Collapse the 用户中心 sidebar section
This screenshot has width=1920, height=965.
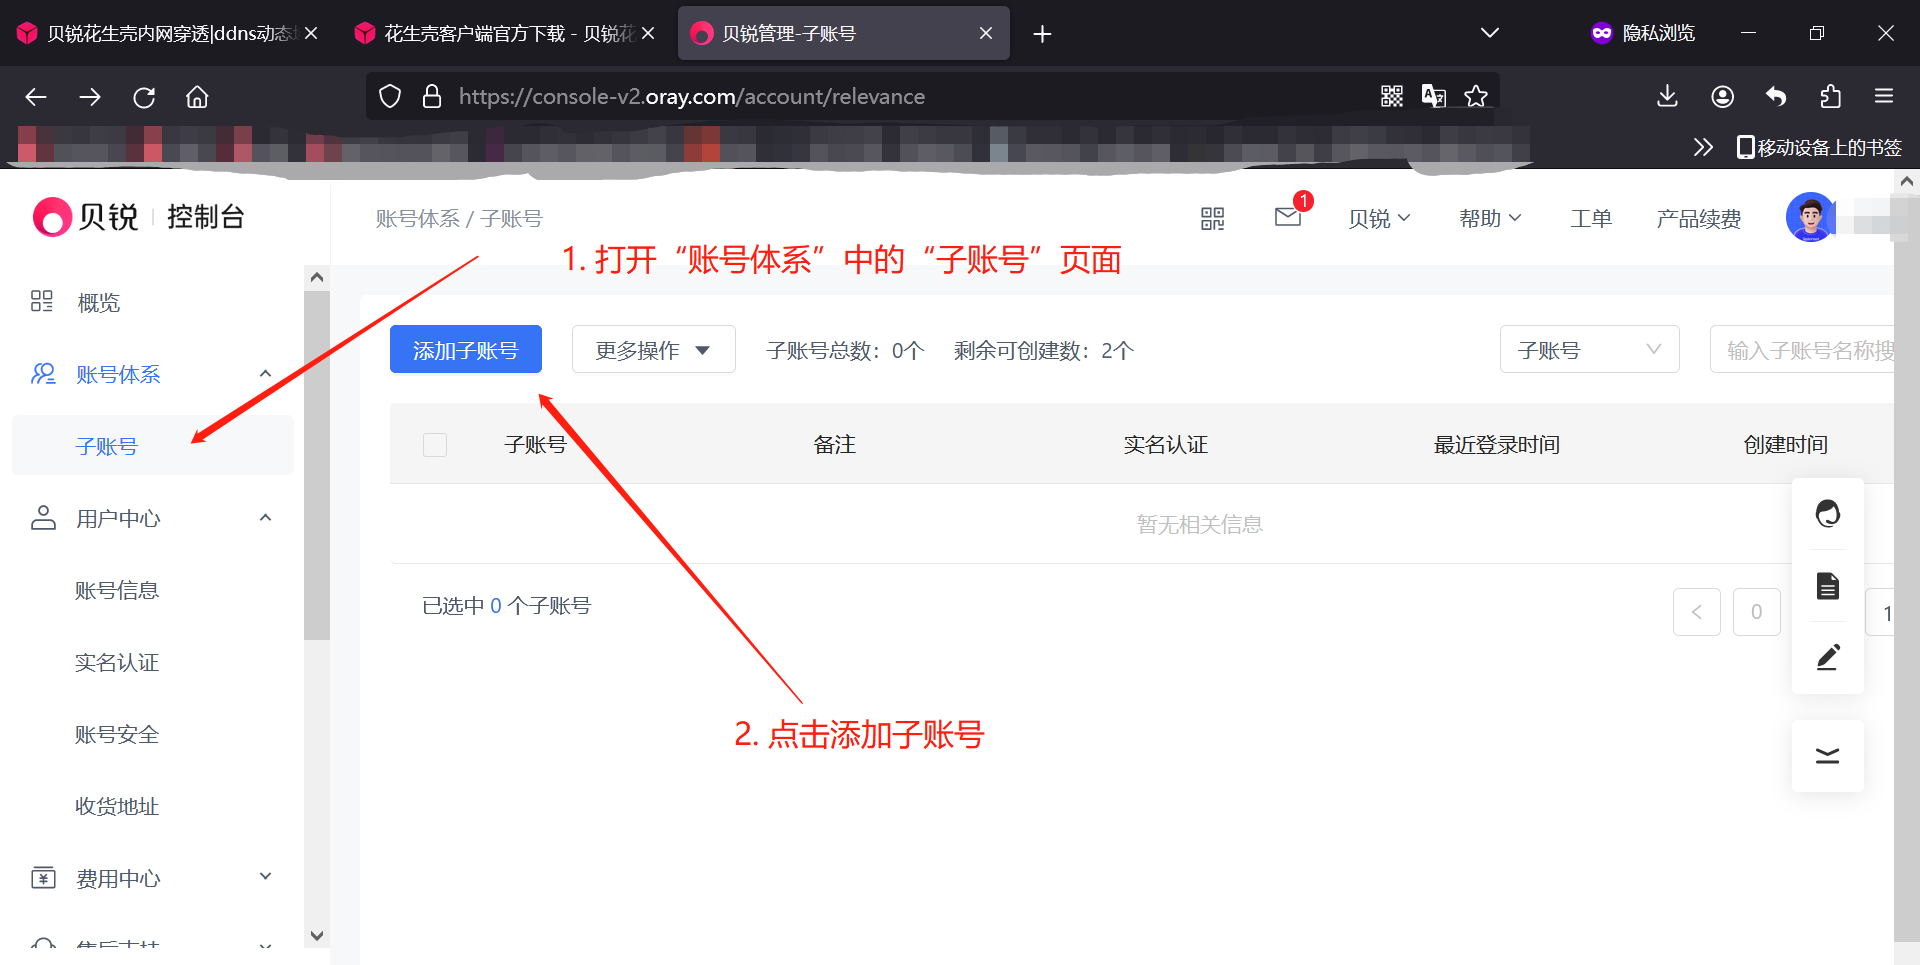coord(265,518)
